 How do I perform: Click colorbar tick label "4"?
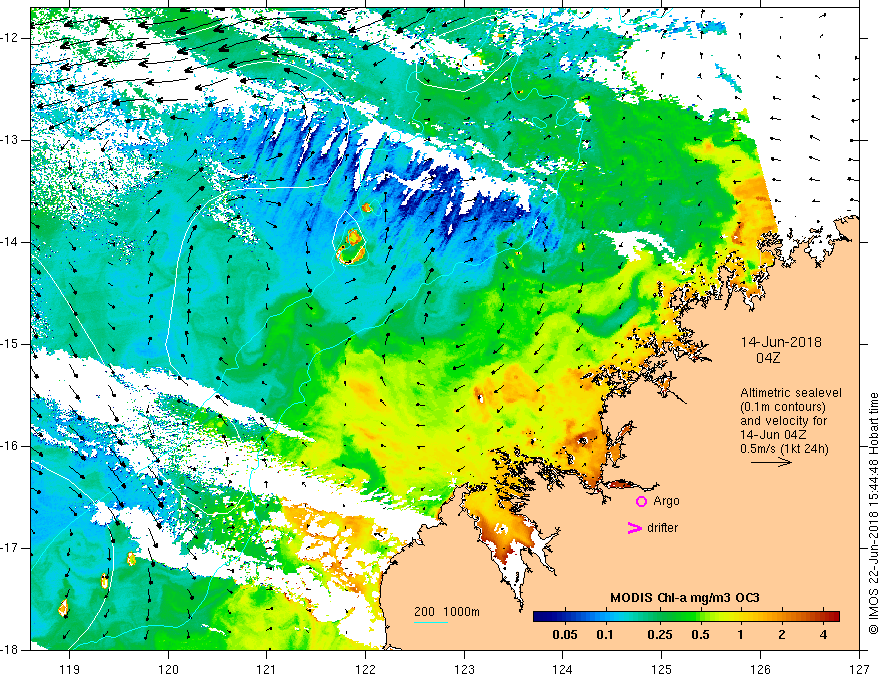tap(823, 635)
